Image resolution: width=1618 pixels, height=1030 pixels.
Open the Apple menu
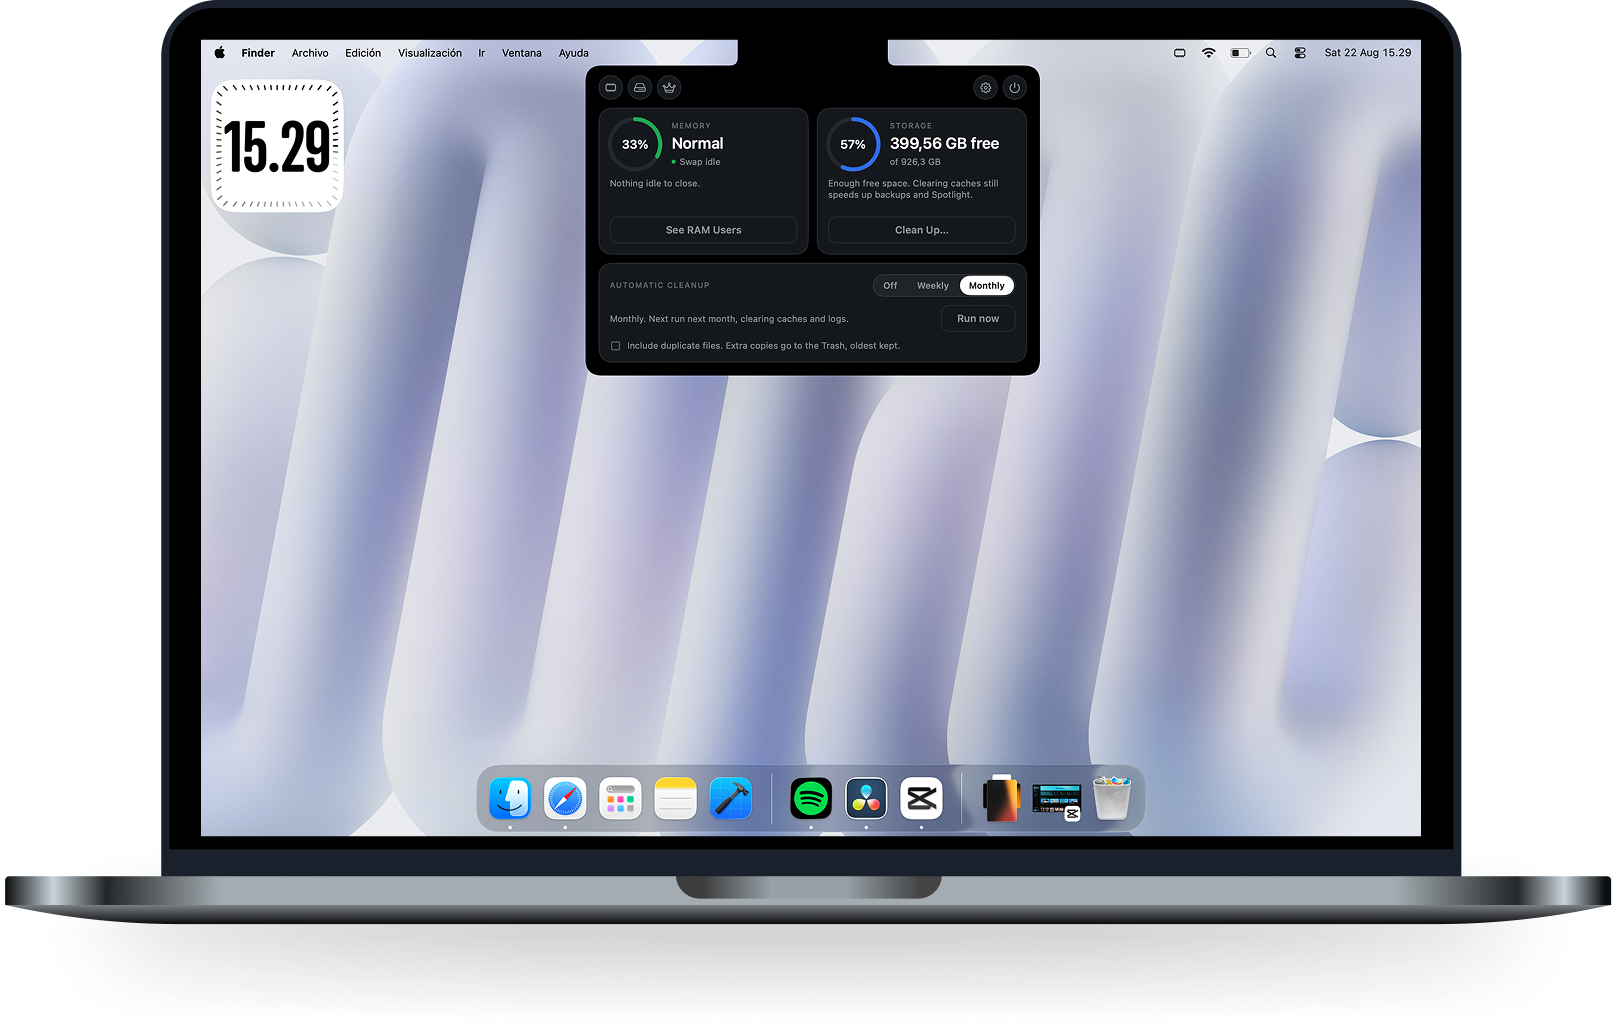click(x=219, y=53)
